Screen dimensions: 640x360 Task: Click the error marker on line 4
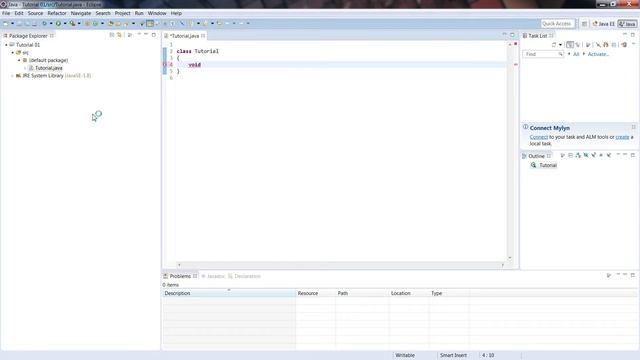pyautogui.click(x=165, y=64)
